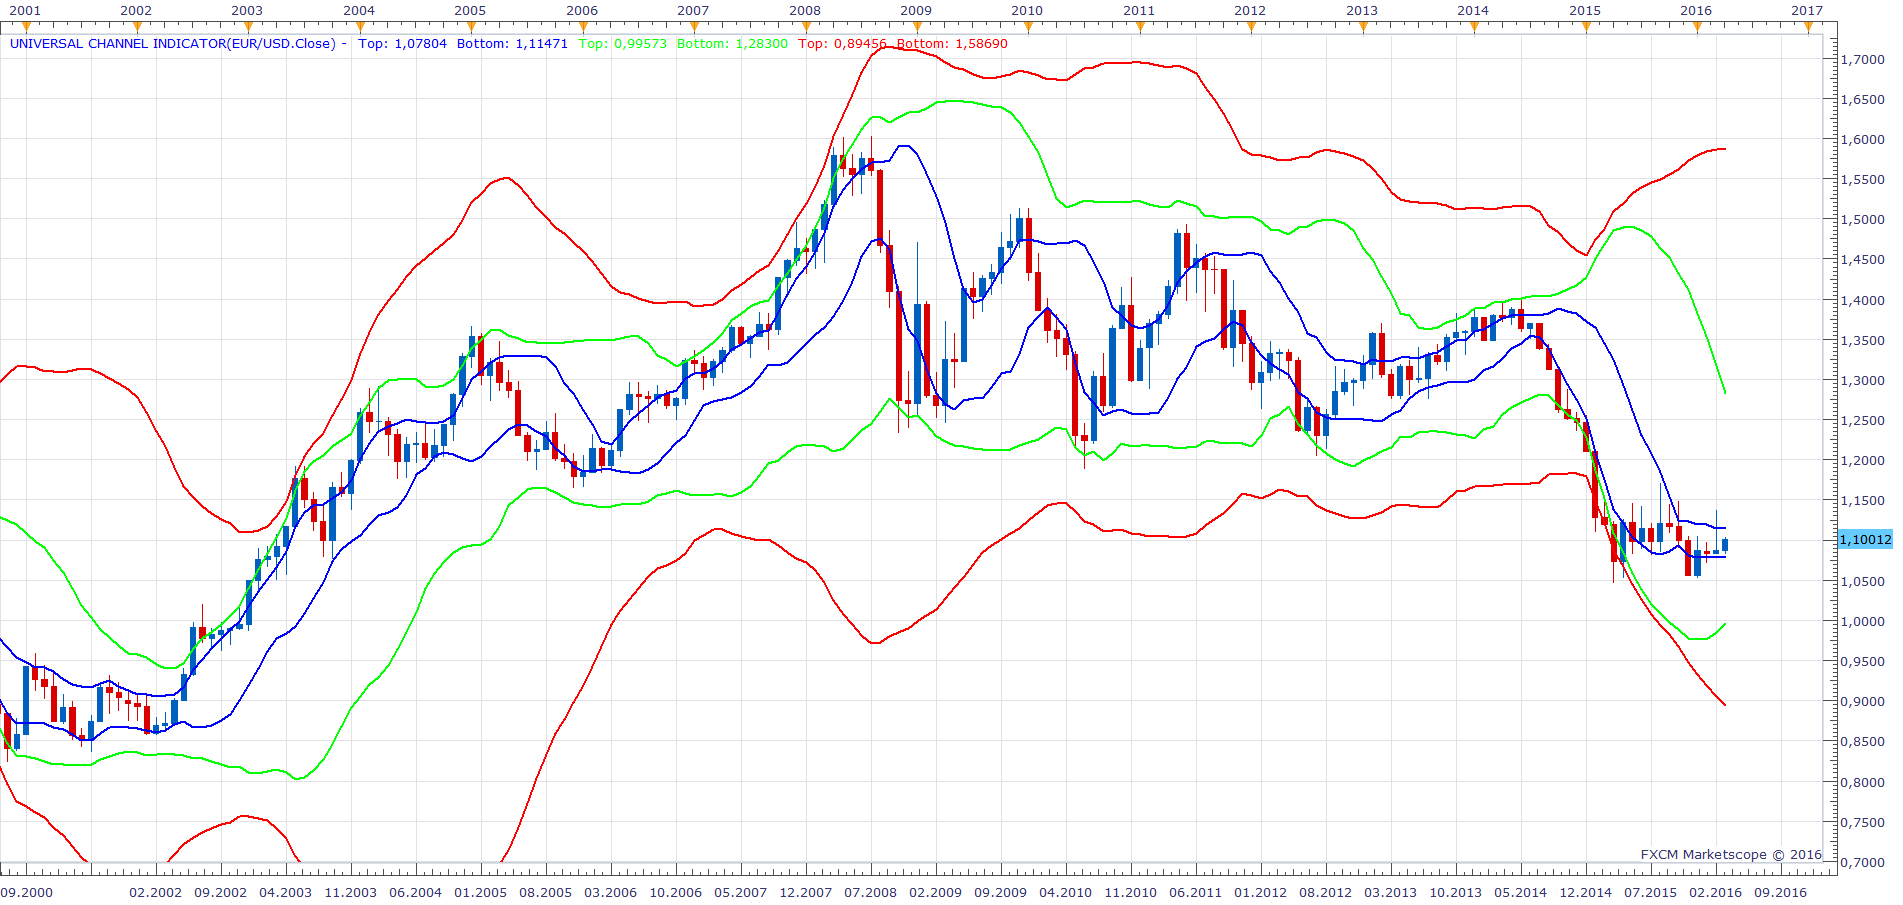Click the 09.2009 date axis label

[x=1001, y=892]
